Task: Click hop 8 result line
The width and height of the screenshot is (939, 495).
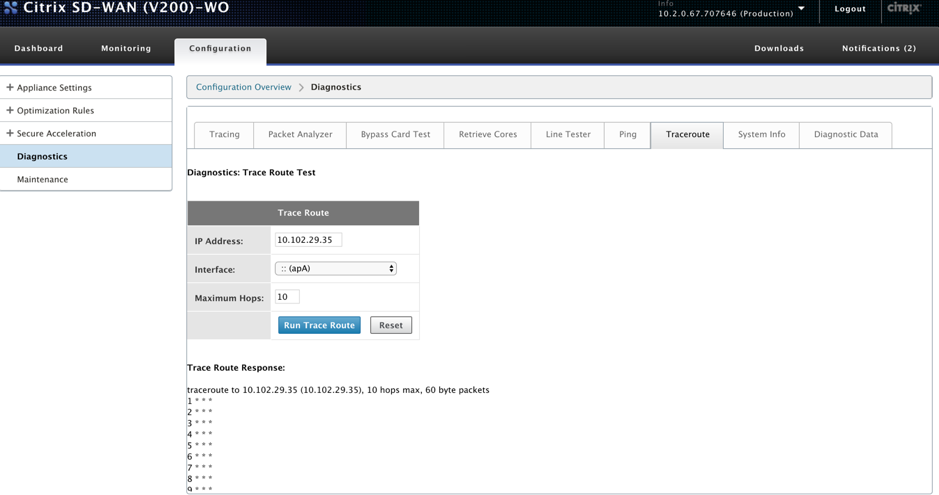Action: pos(199,479)
